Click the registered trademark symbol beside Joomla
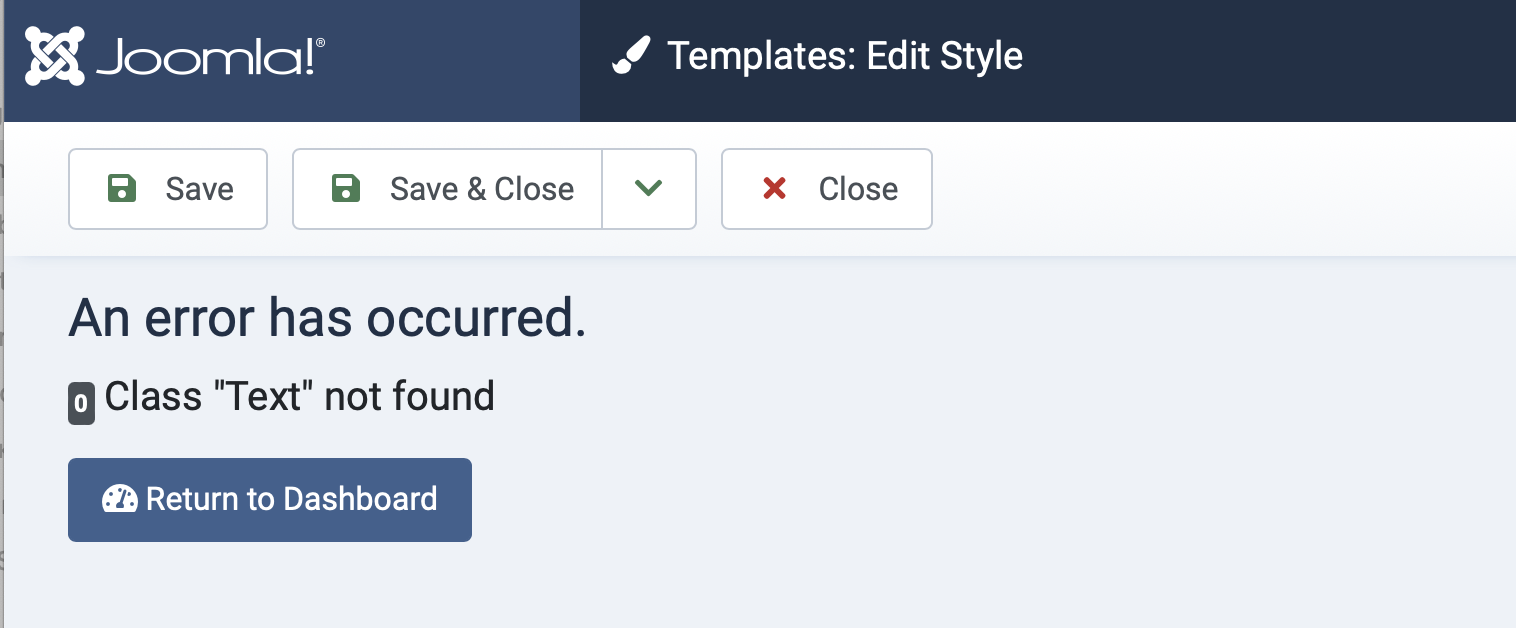This screenshot has height=628, width=1516. click(320, 43)
